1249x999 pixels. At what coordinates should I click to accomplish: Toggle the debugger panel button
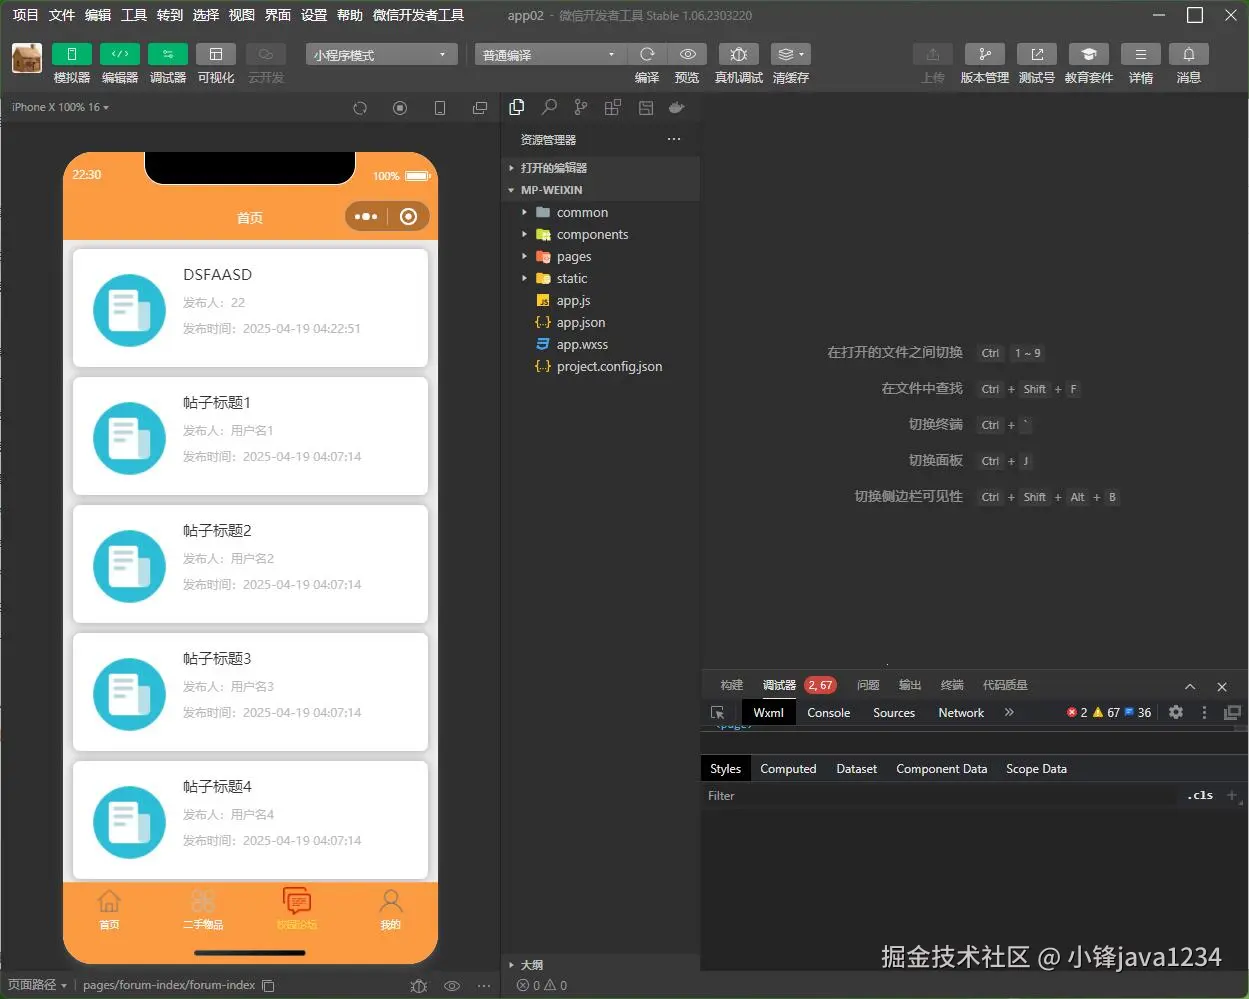167,54
